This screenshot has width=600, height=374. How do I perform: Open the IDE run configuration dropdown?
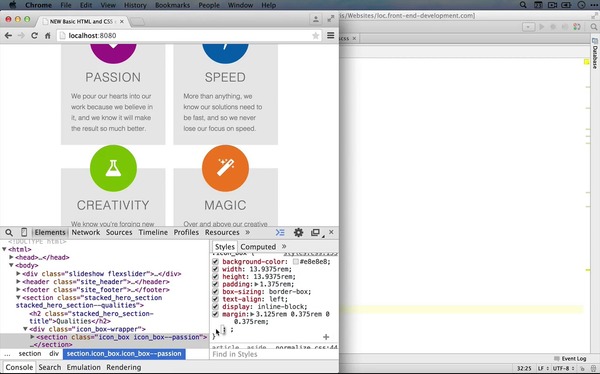528,27
